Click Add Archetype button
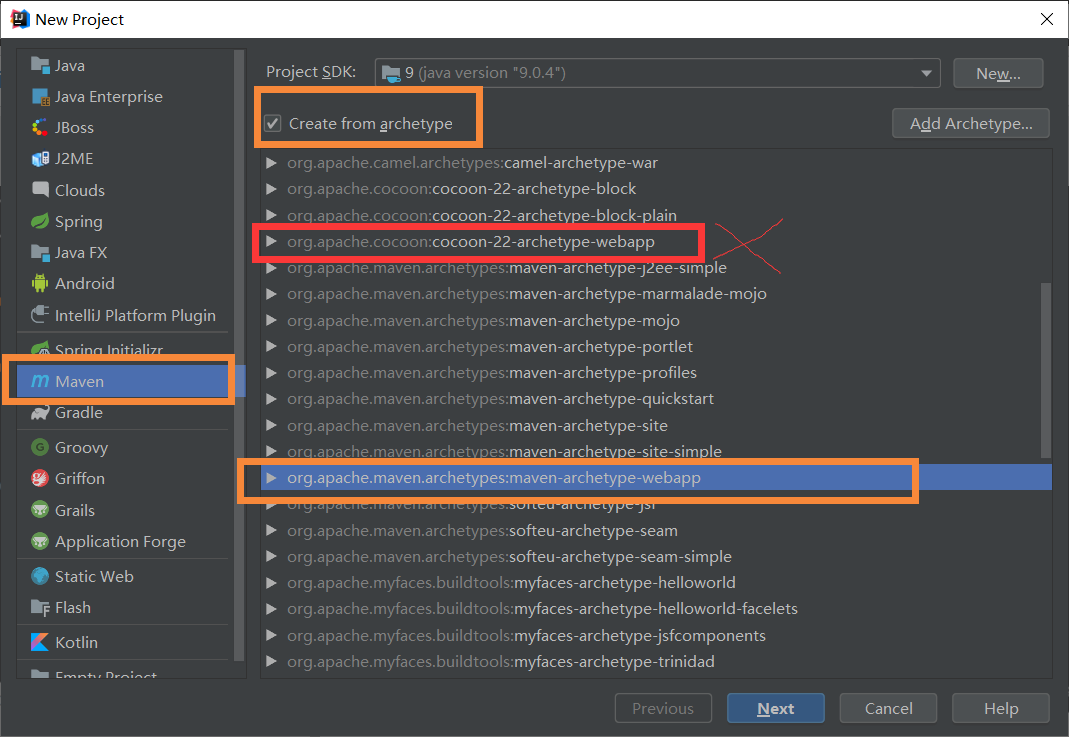 971,123
